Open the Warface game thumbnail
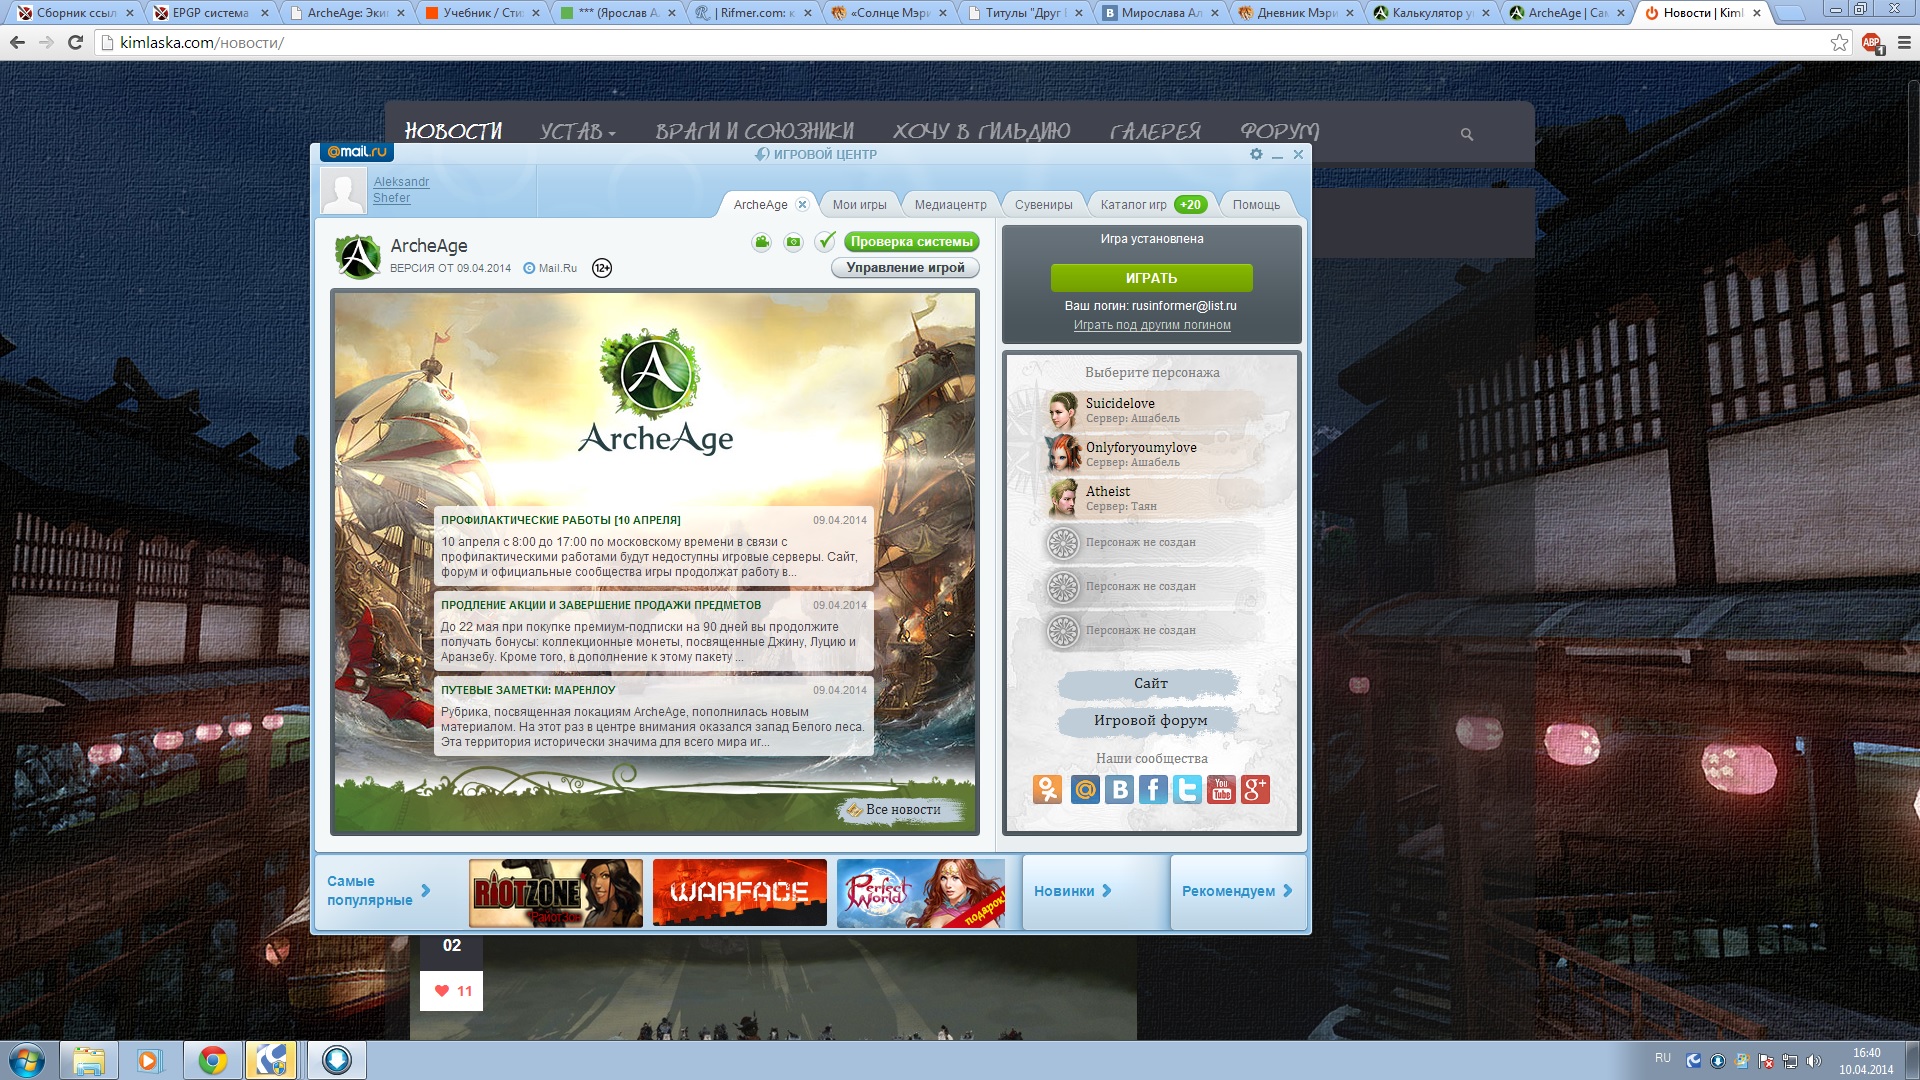This screenshot has height=1080, width=1920. pos(740,893)
